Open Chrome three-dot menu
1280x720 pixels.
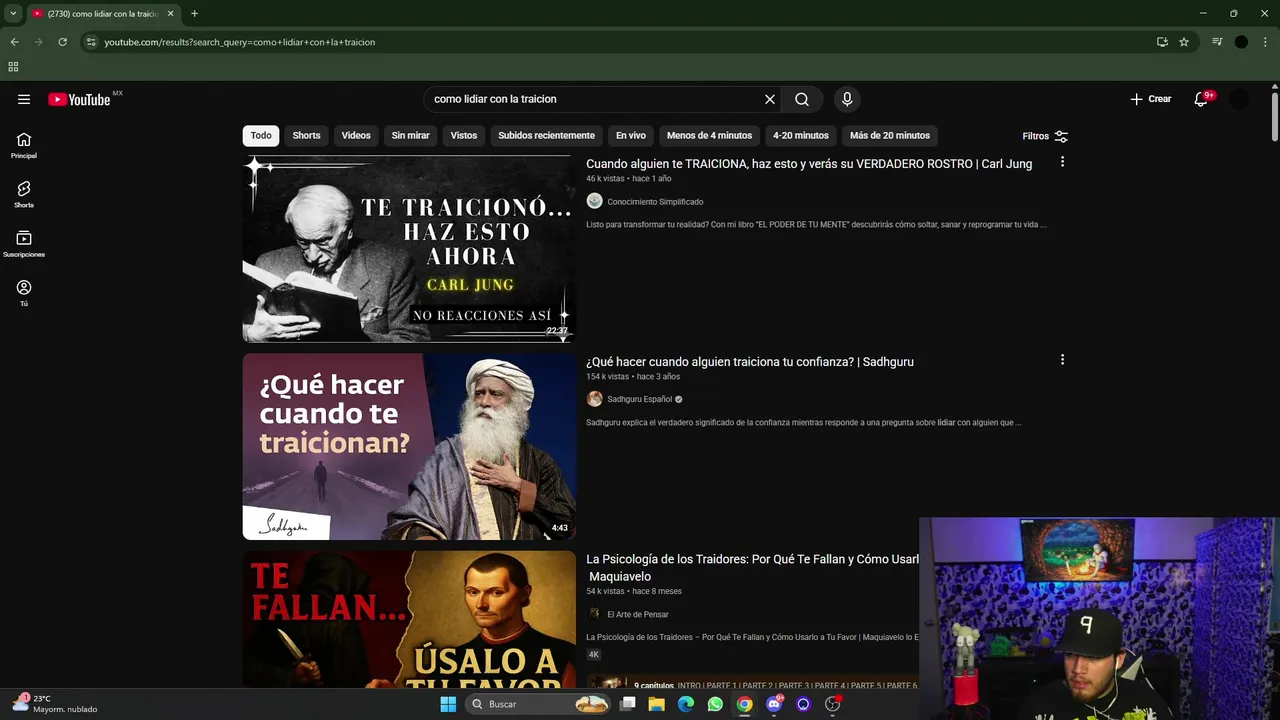(x=1266, y=42)
